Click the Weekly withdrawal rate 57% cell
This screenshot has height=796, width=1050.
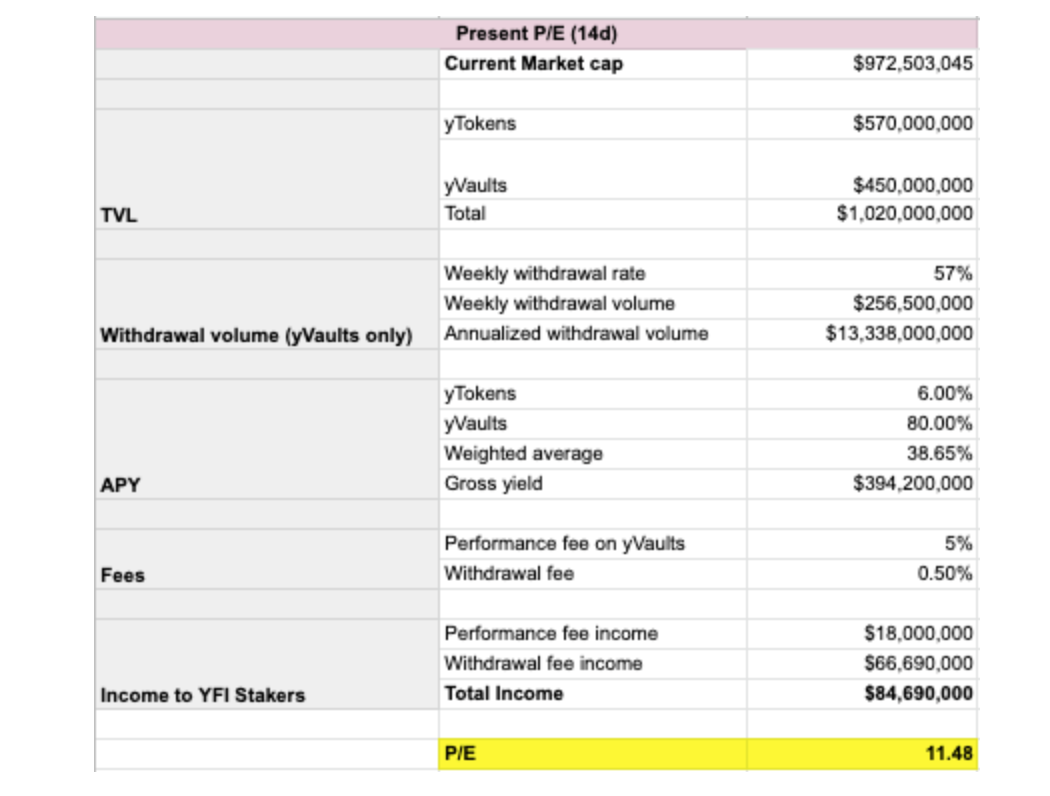pos(862,274)
